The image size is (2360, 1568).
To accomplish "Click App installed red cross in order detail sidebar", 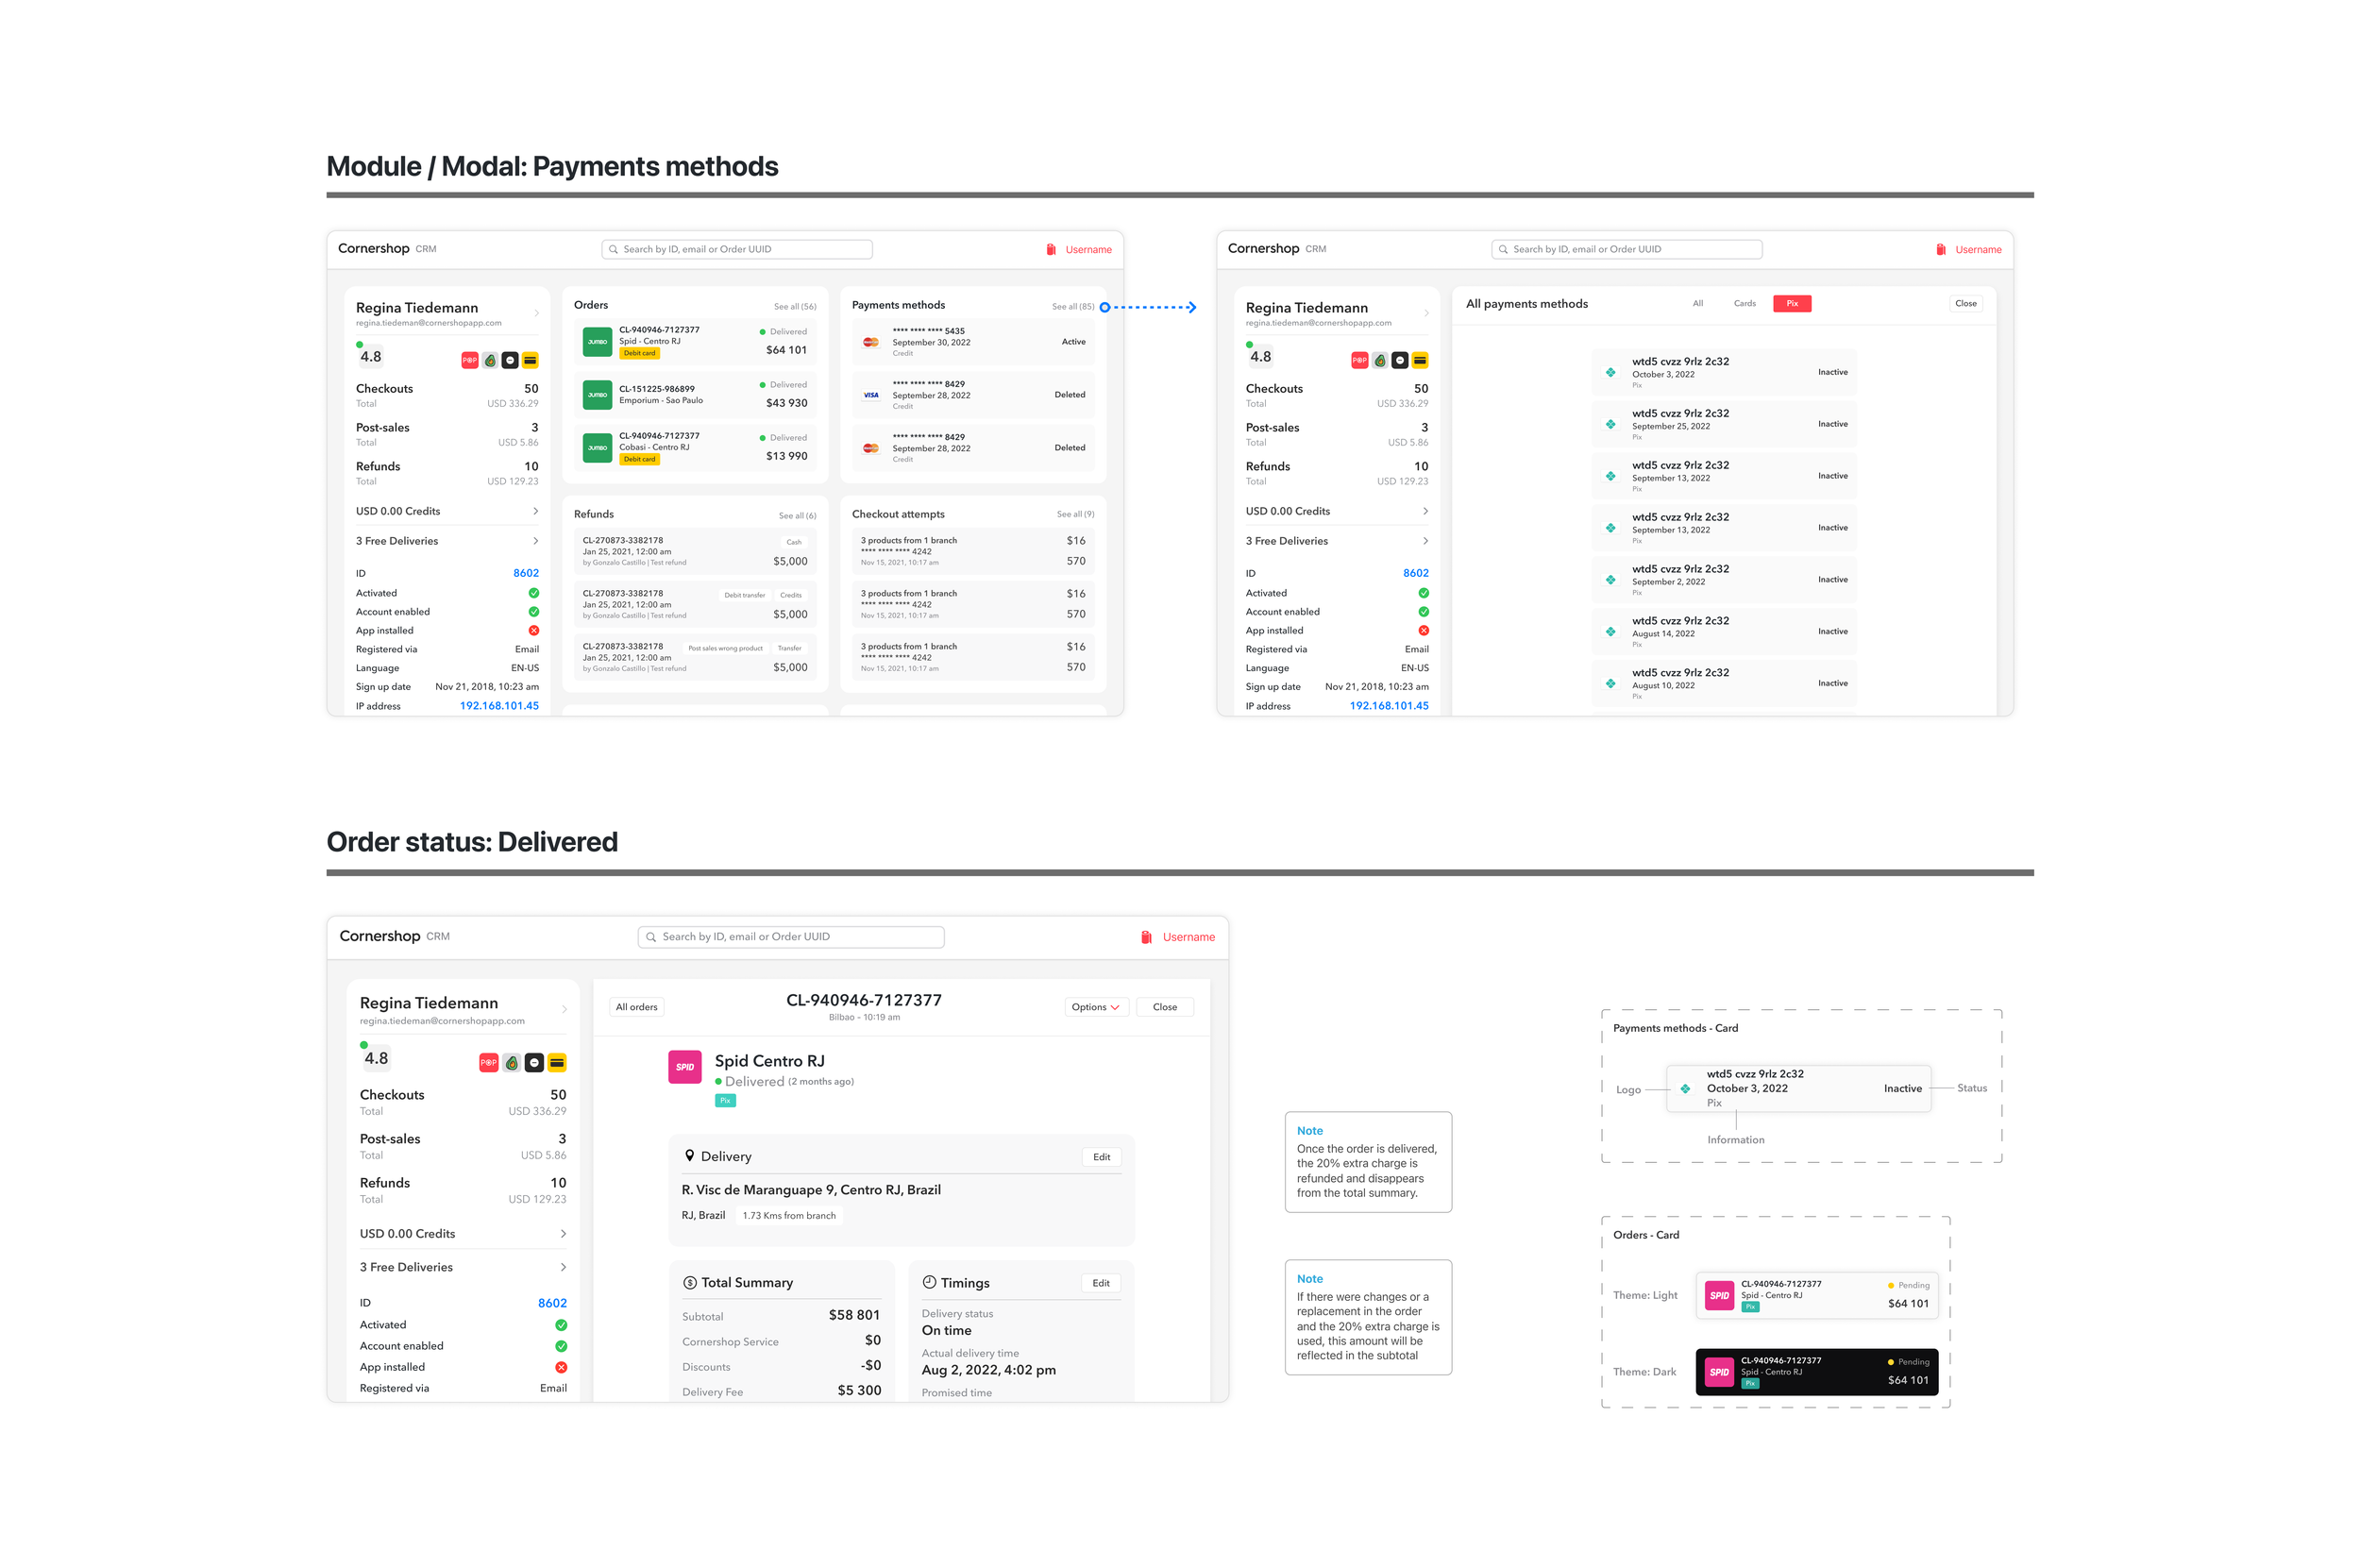I will pyautogui.click(x=561, y=1367).
